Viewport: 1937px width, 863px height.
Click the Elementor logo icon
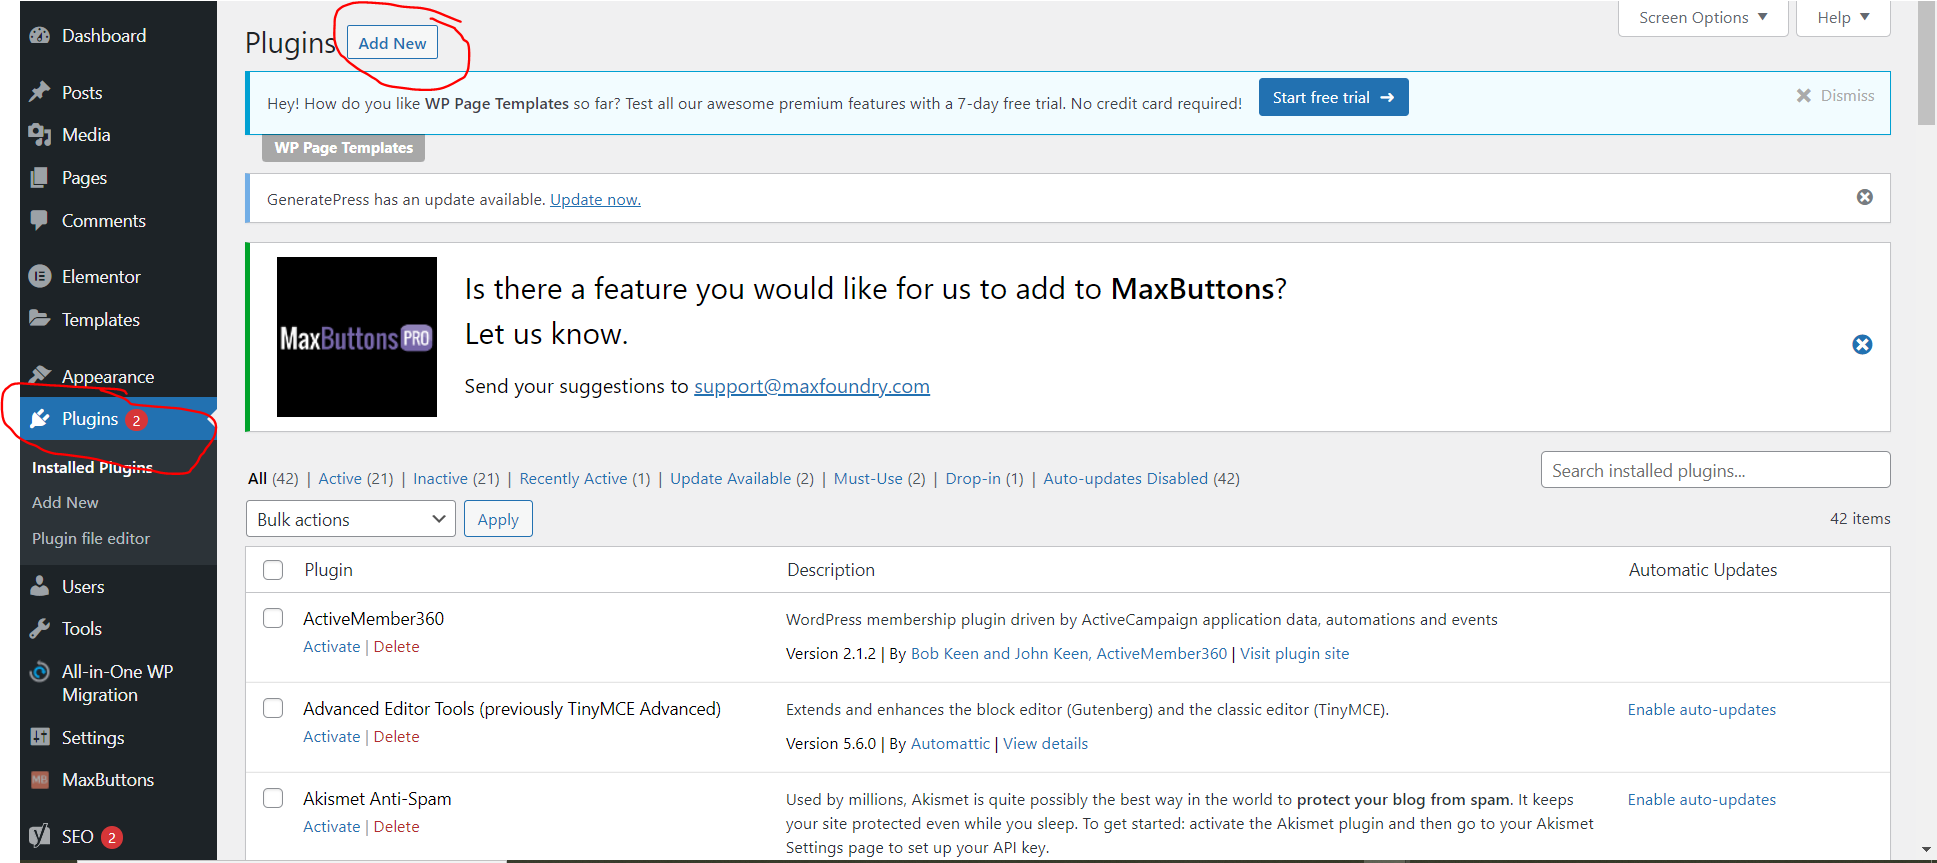click(40, 277)
